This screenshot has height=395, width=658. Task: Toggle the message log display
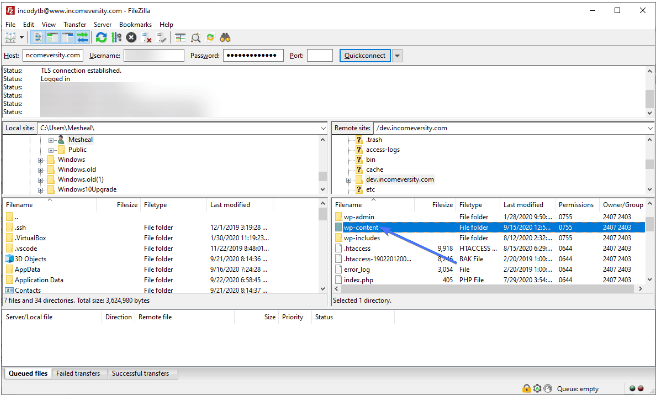click(38, 38)
